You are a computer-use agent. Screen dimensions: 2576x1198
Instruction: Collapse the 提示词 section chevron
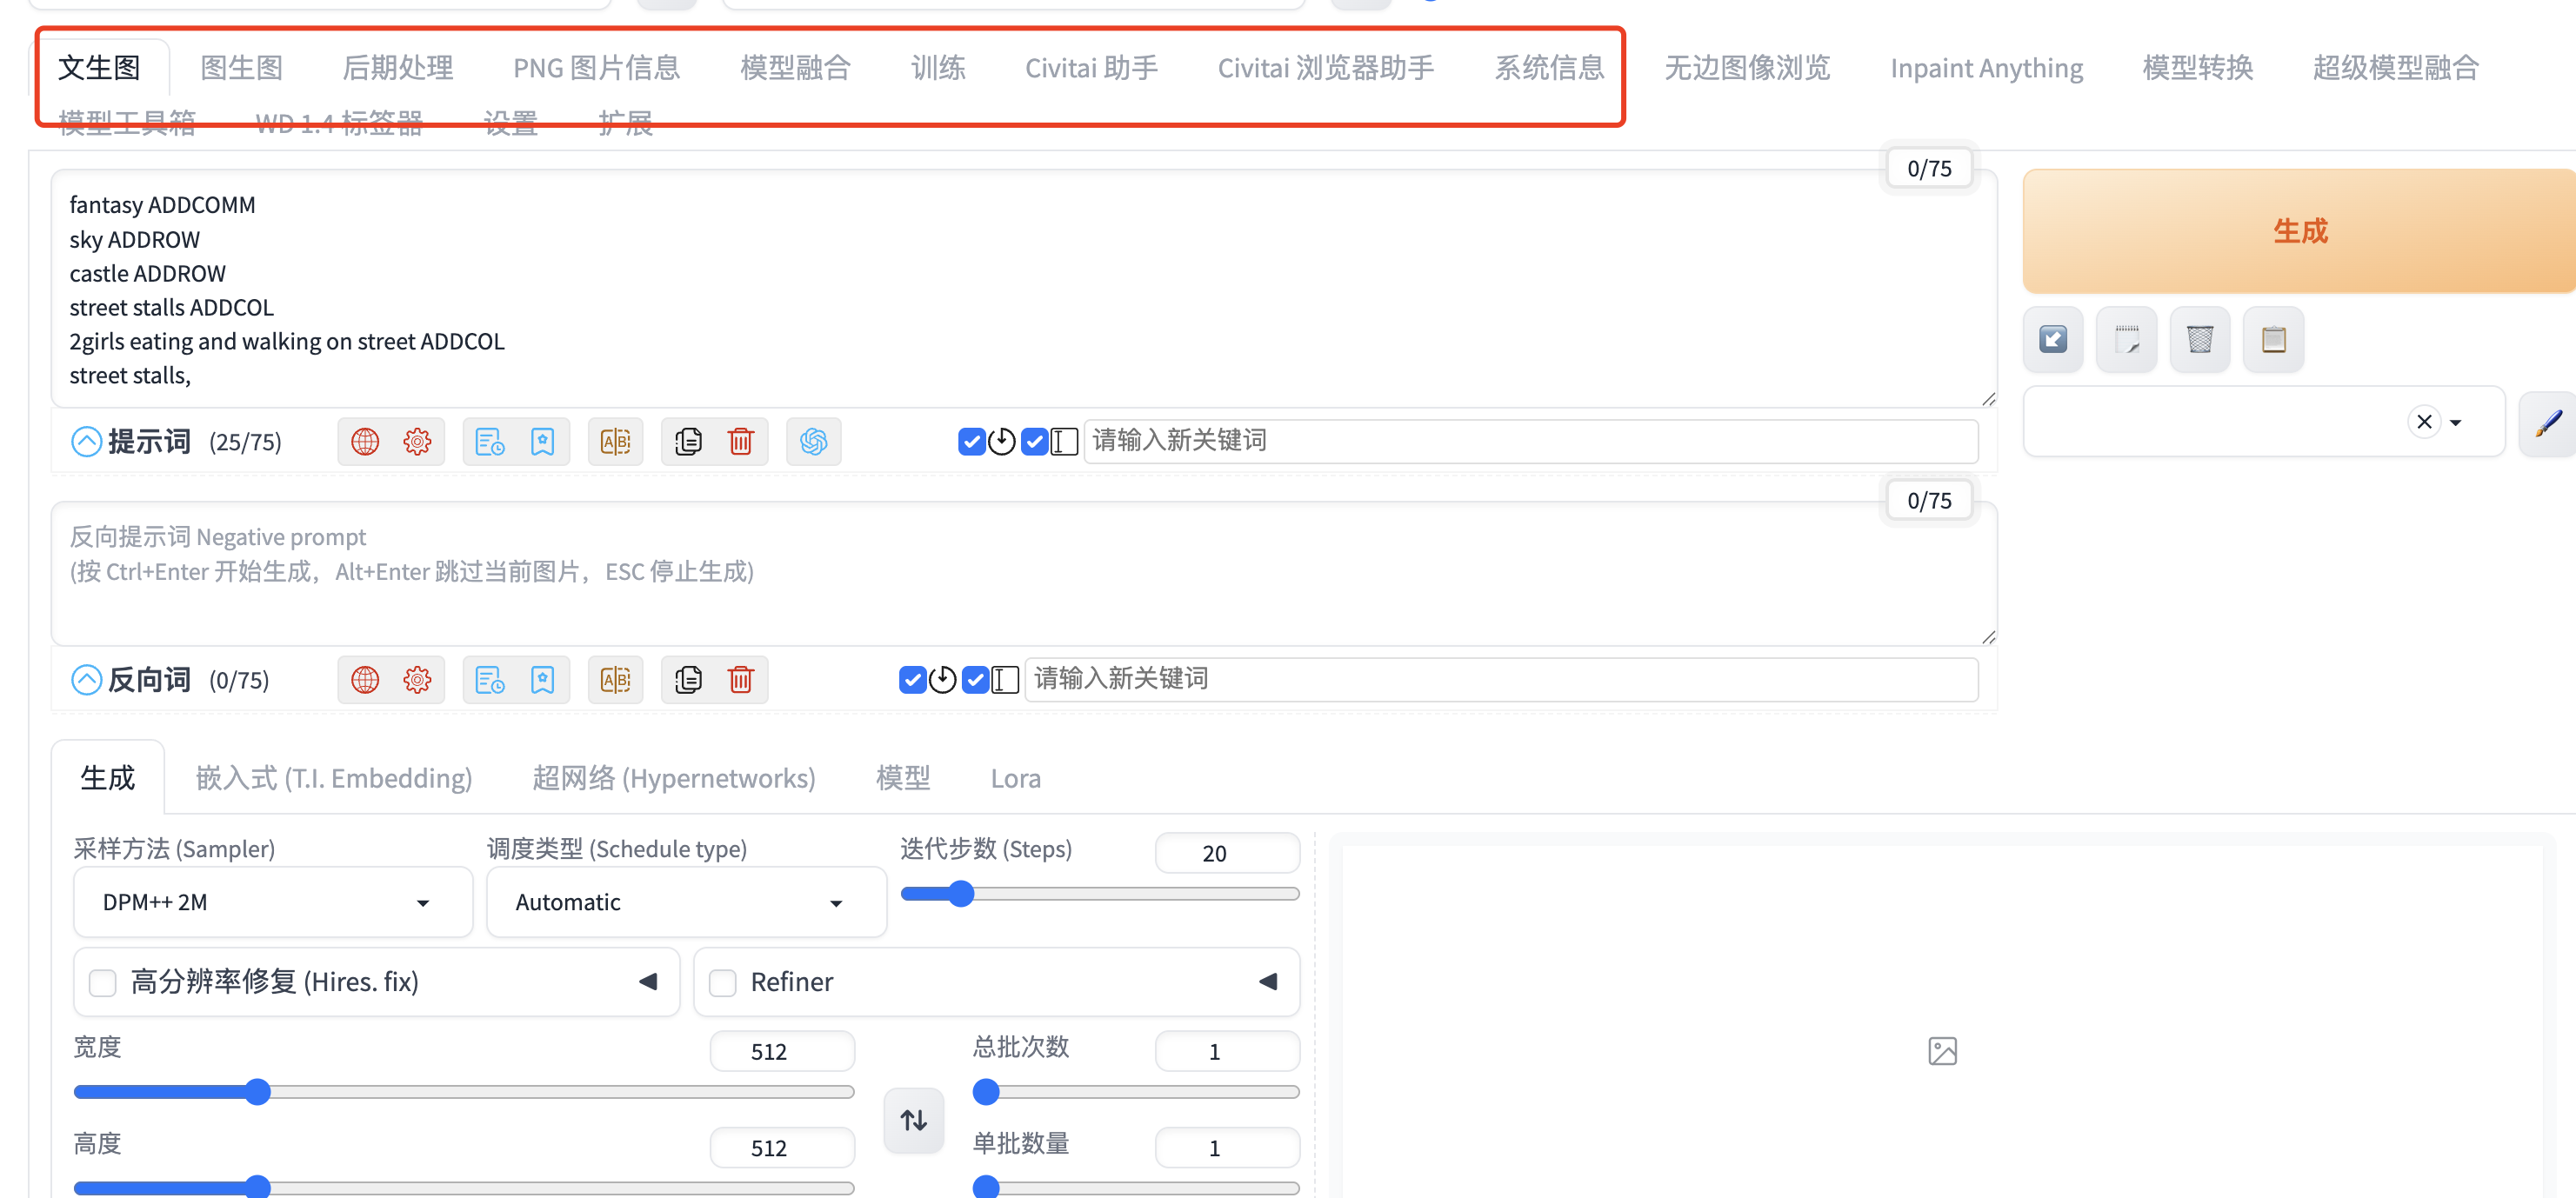(x=87, y=441)
